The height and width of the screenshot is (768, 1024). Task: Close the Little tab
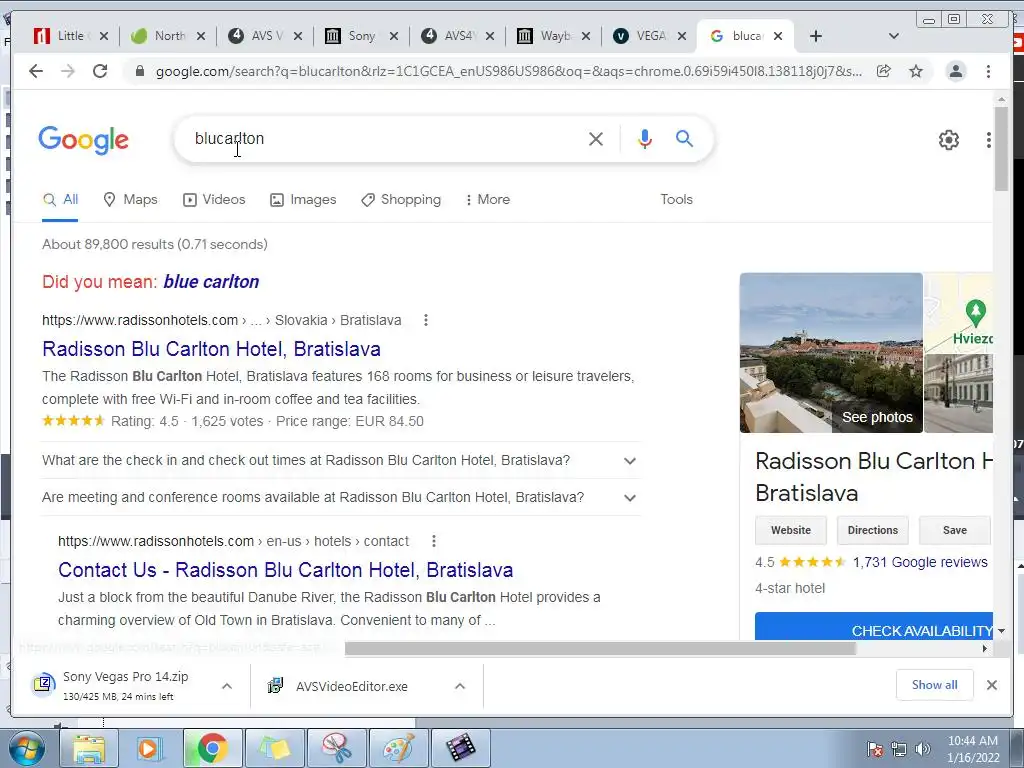(x=103, y=36)
